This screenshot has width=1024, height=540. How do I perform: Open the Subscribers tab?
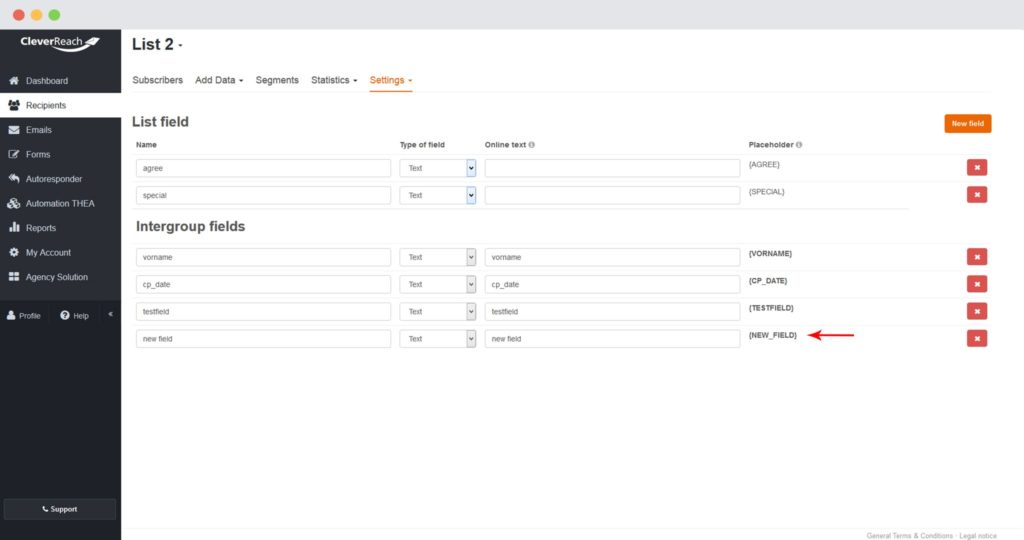[157, 80]
